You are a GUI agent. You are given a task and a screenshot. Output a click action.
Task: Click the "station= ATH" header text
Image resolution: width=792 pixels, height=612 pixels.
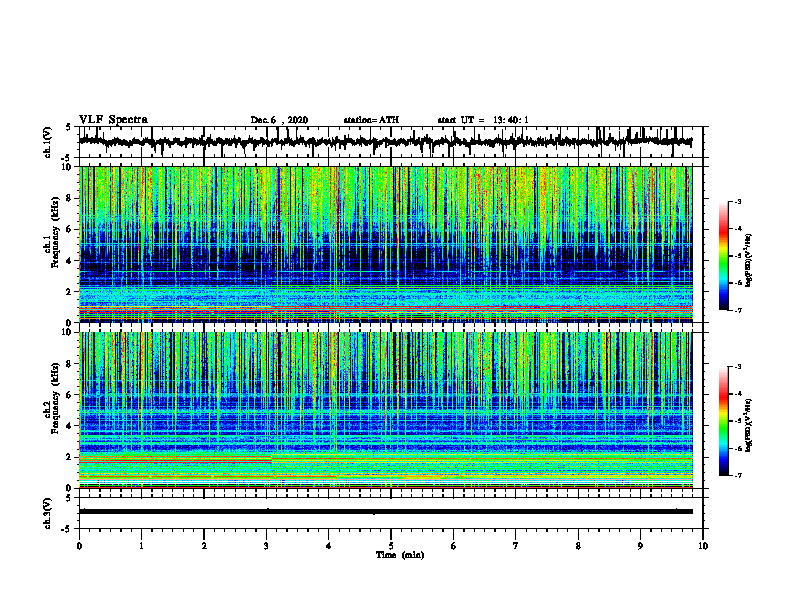pyautogui.click(x=371, y=120)
